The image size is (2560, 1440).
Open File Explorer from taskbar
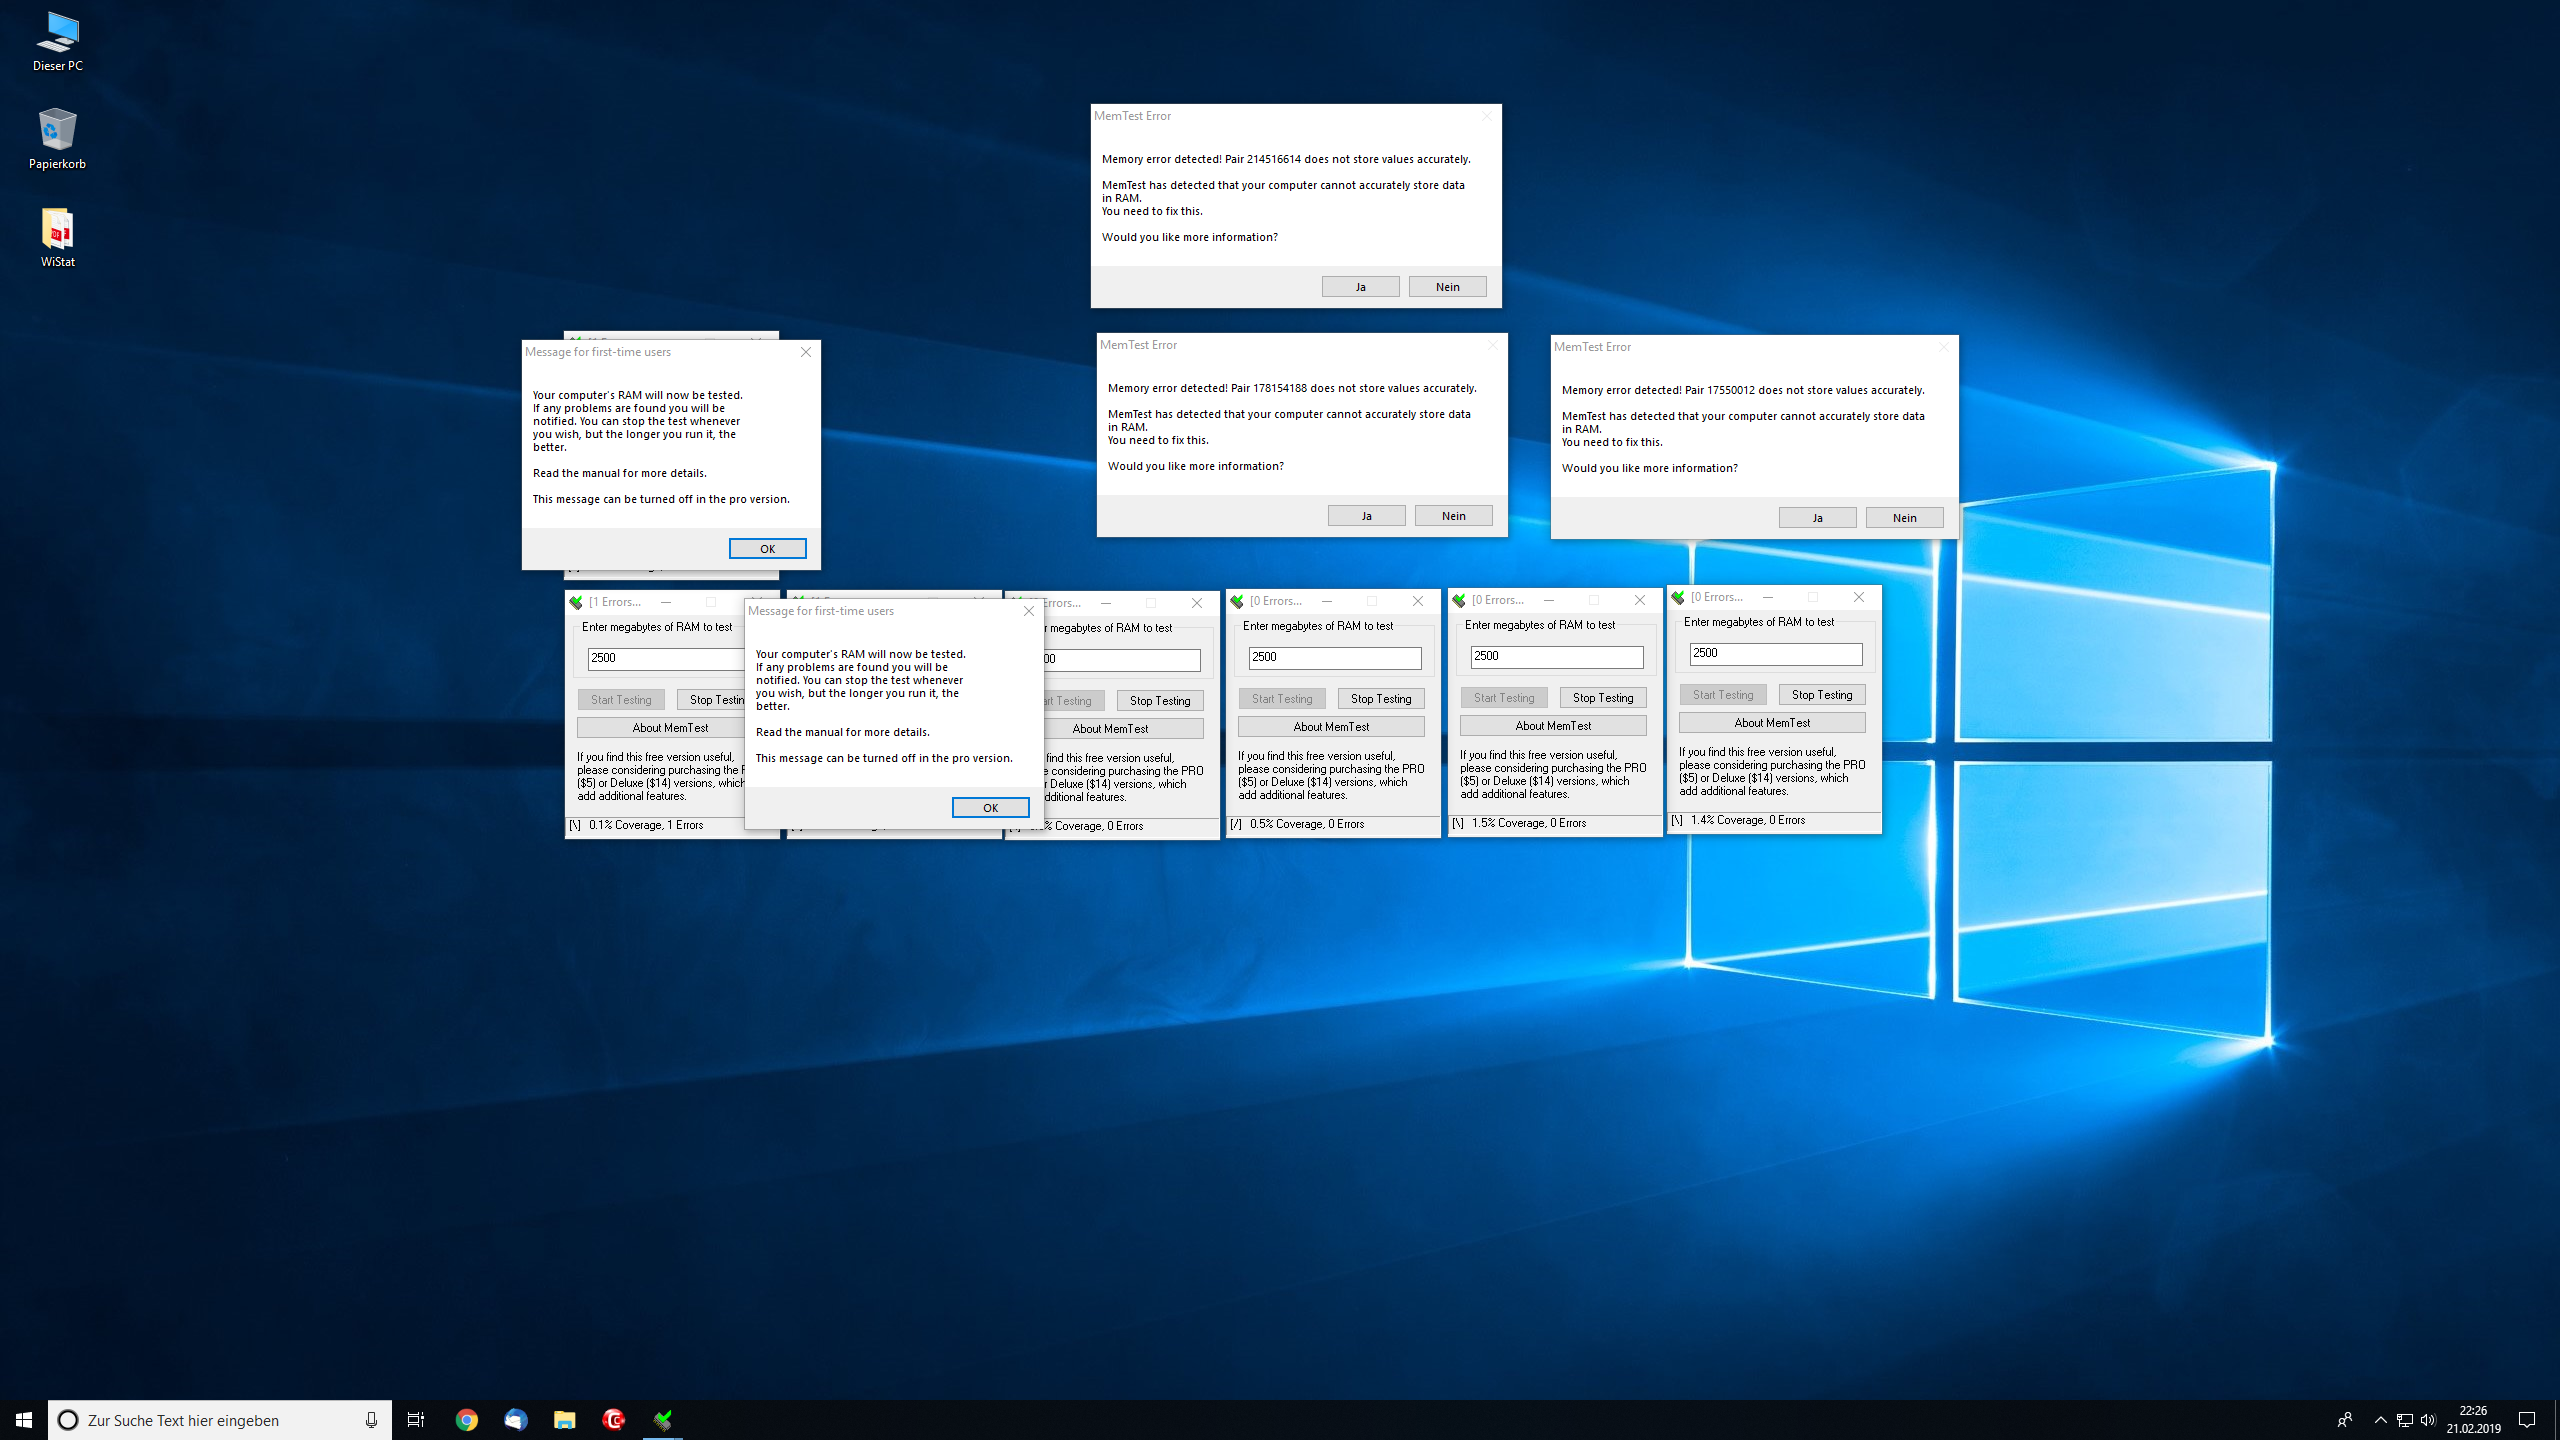(564, 1420)
